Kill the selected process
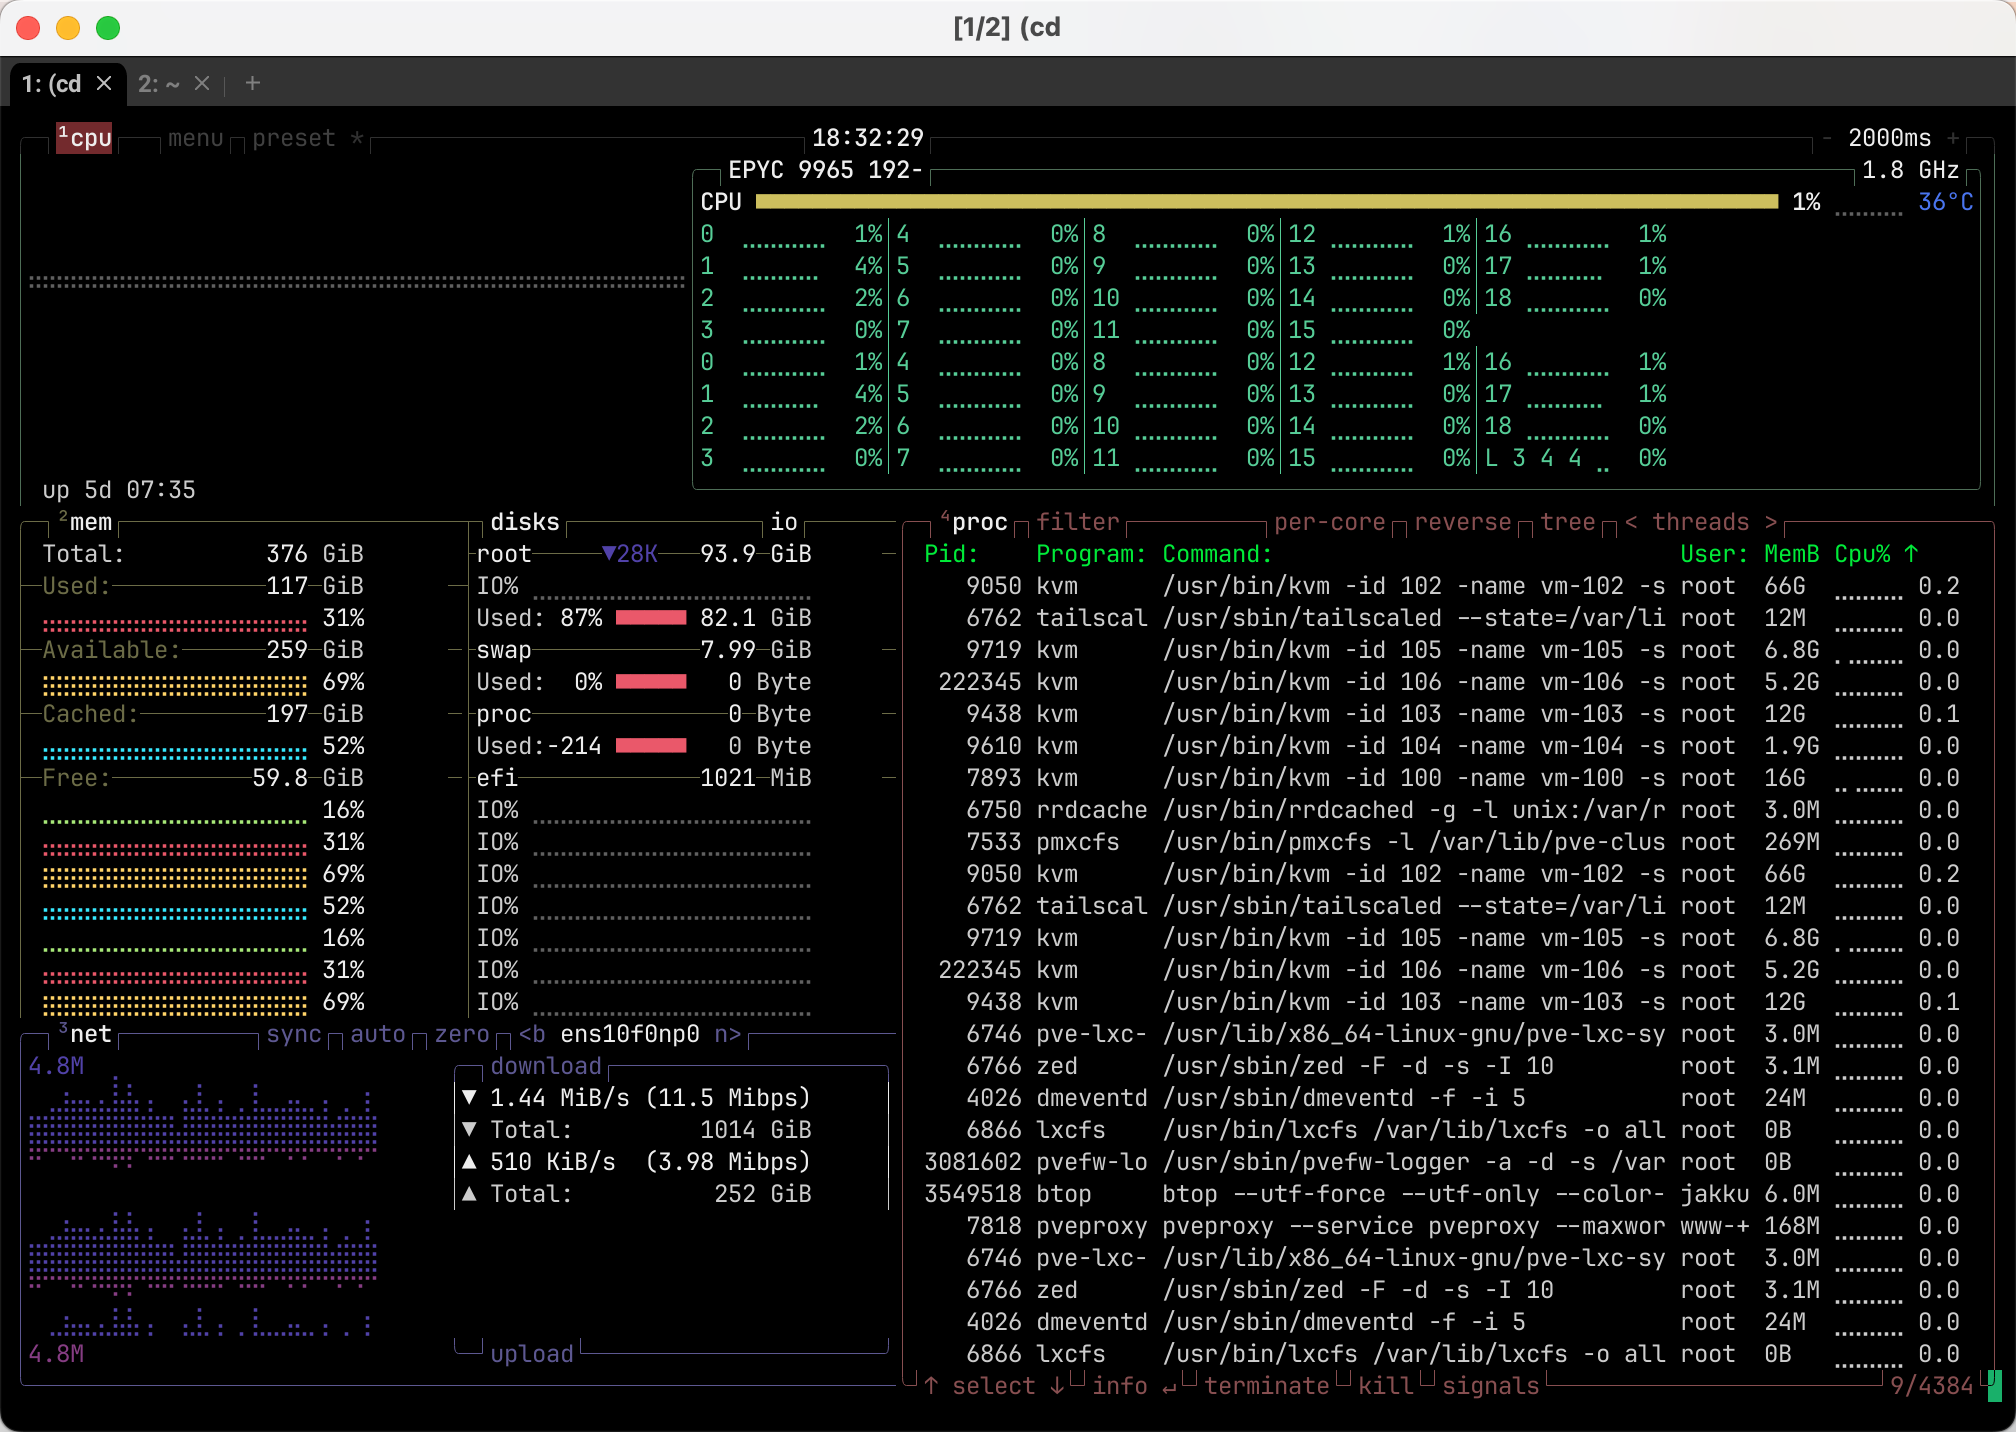The height and width of the screenshot is (1432, 2016). [1386, 1386]
